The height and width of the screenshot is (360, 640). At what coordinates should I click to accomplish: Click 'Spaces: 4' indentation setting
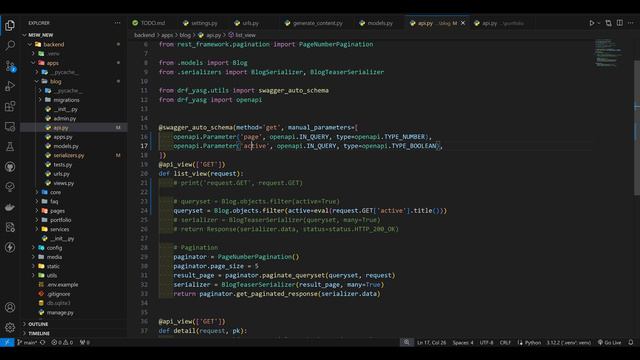[463, 342]
